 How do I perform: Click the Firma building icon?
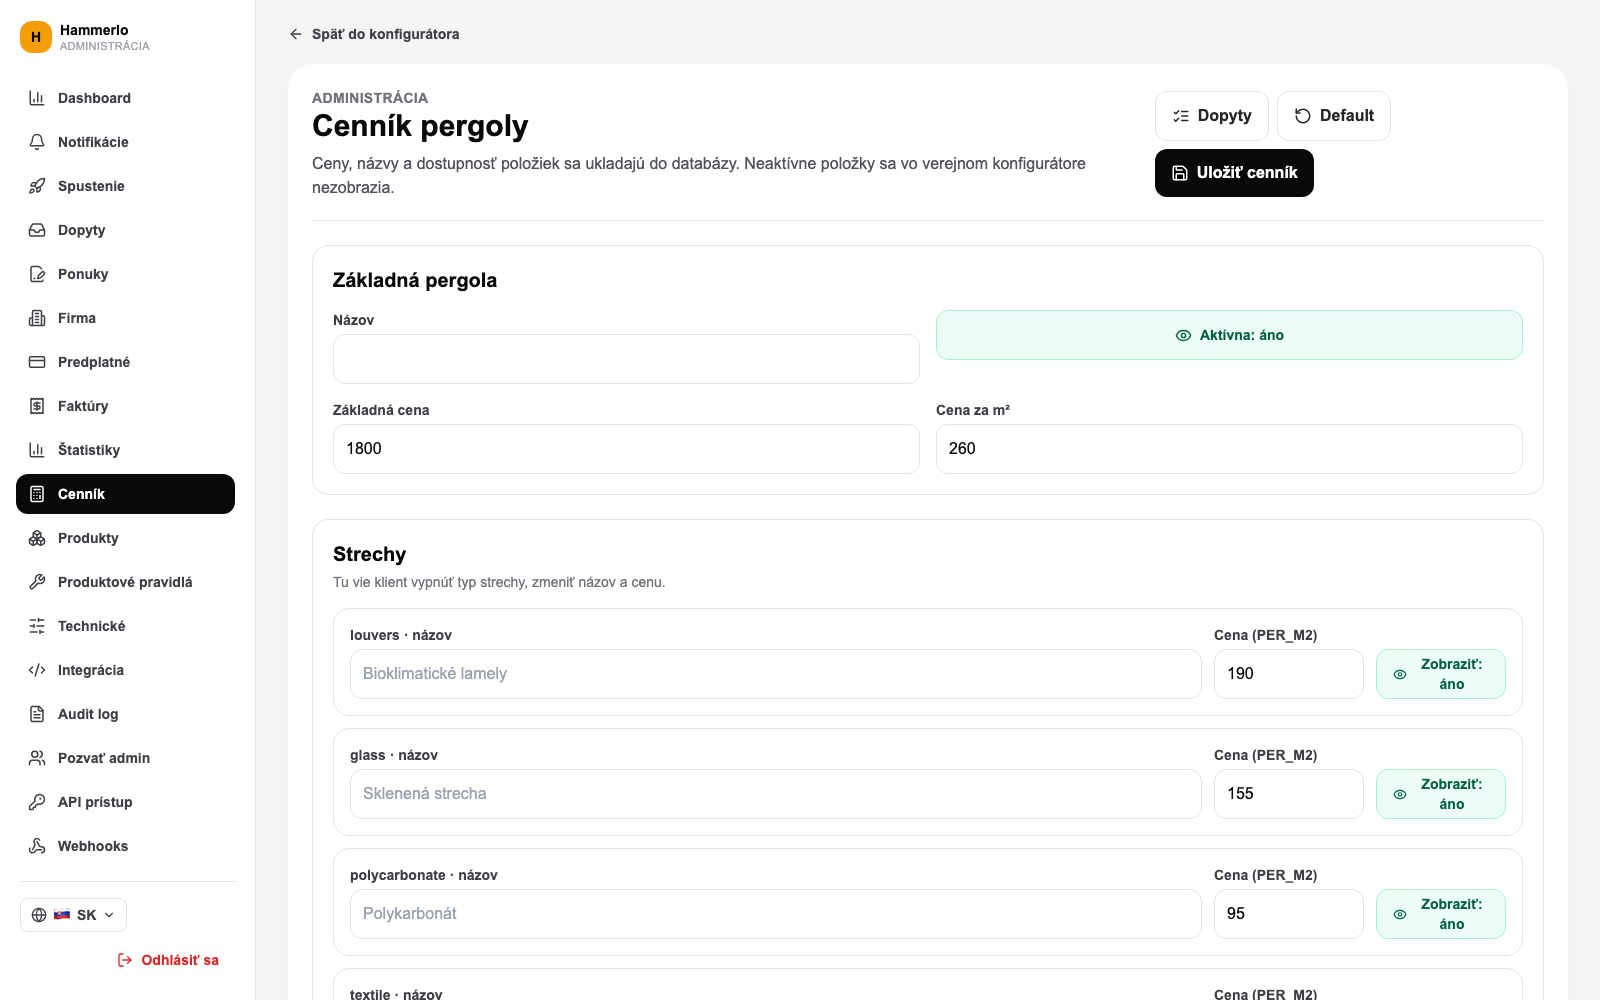pos(37,318)
